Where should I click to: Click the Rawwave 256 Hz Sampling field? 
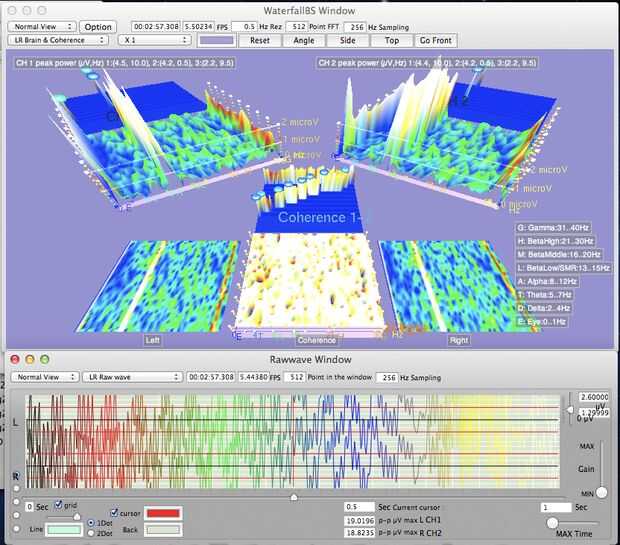[x=388, y=377]
